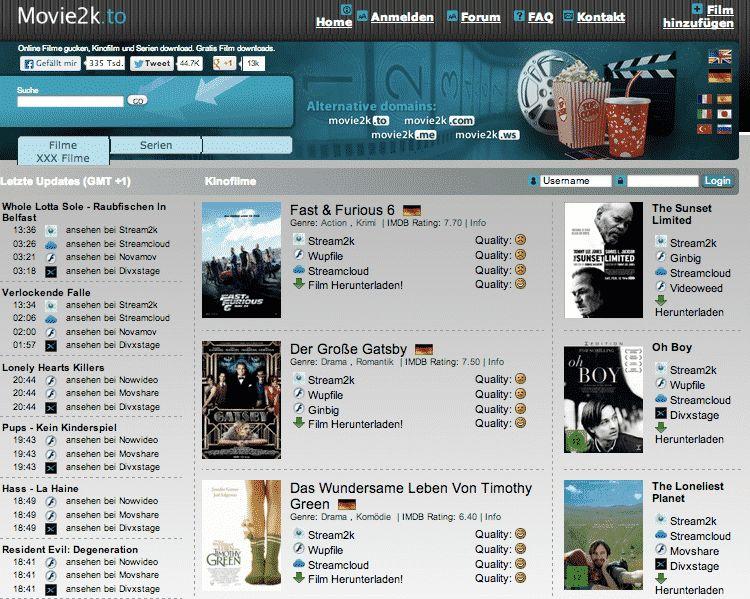This screenshot has width=750, height=599.
Task: Click the Stream2k icon under Der Große Gatsby
Action: tap(298, 379)
